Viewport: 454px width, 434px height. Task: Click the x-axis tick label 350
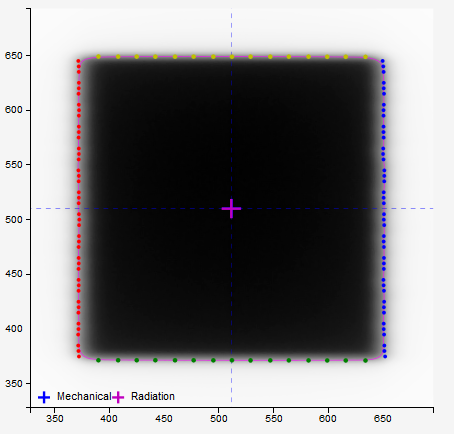[x=55, y=419]
